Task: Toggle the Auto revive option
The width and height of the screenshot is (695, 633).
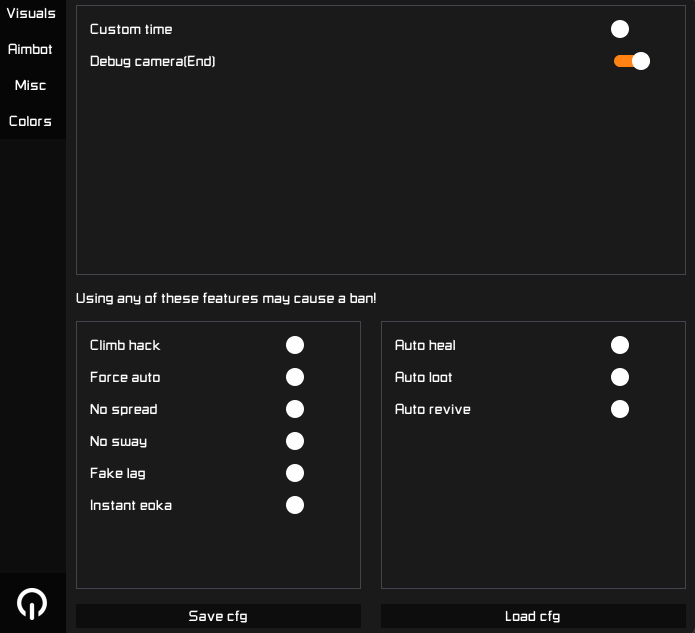Action: click(x=620, y=409)
